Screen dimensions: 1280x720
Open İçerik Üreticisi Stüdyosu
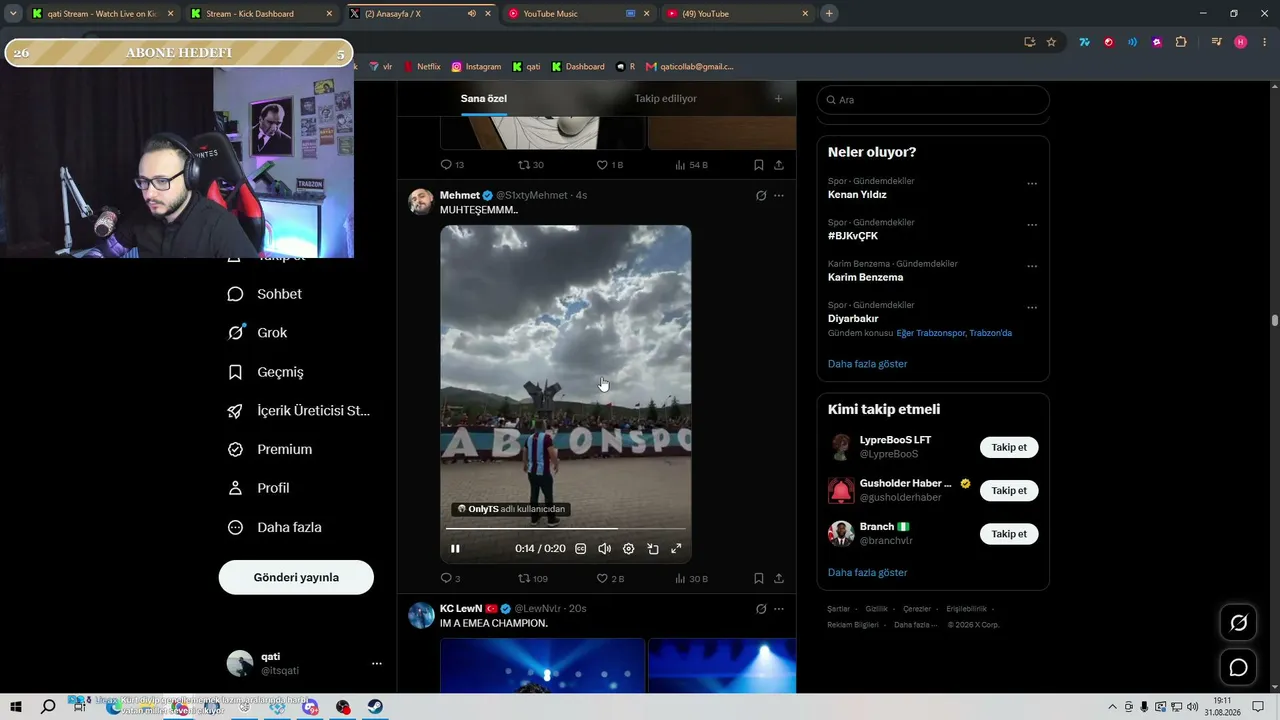299,411
